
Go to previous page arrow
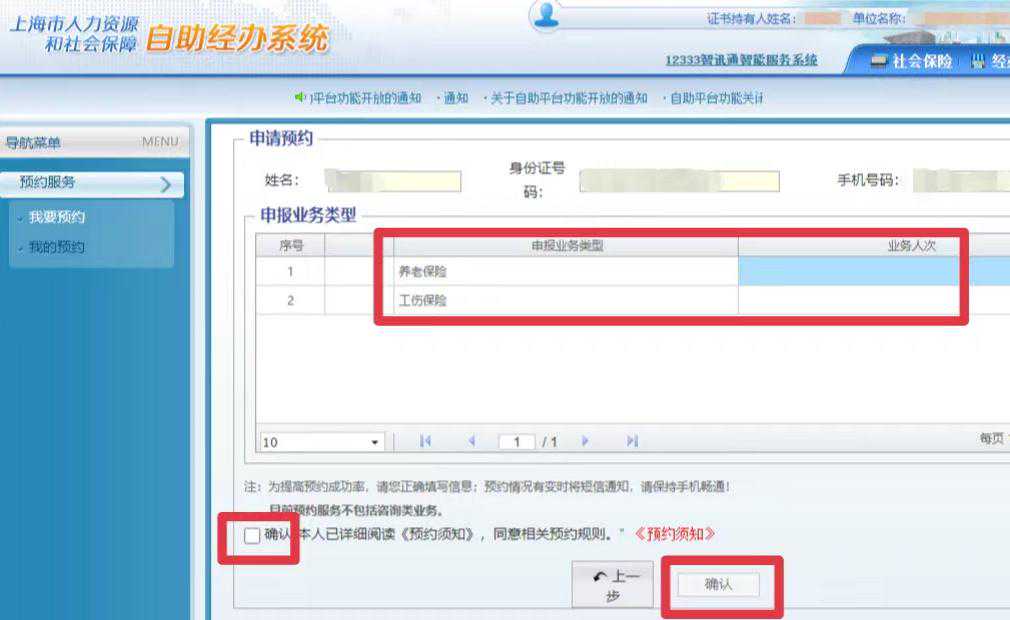tap(472, 441)
